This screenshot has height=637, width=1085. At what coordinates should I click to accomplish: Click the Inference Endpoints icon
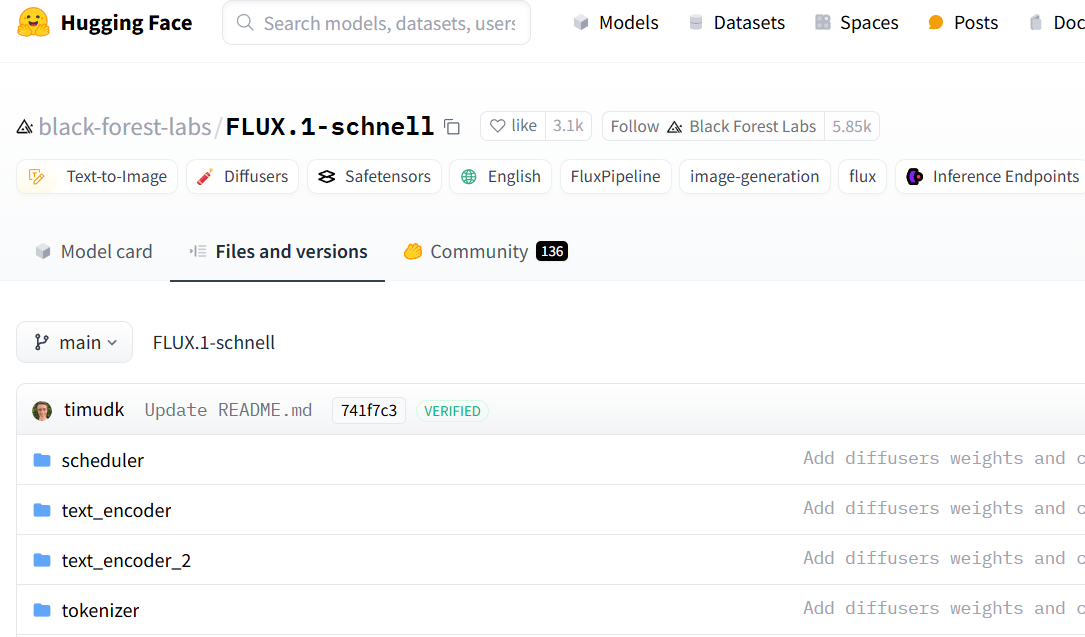coord(914,177)
